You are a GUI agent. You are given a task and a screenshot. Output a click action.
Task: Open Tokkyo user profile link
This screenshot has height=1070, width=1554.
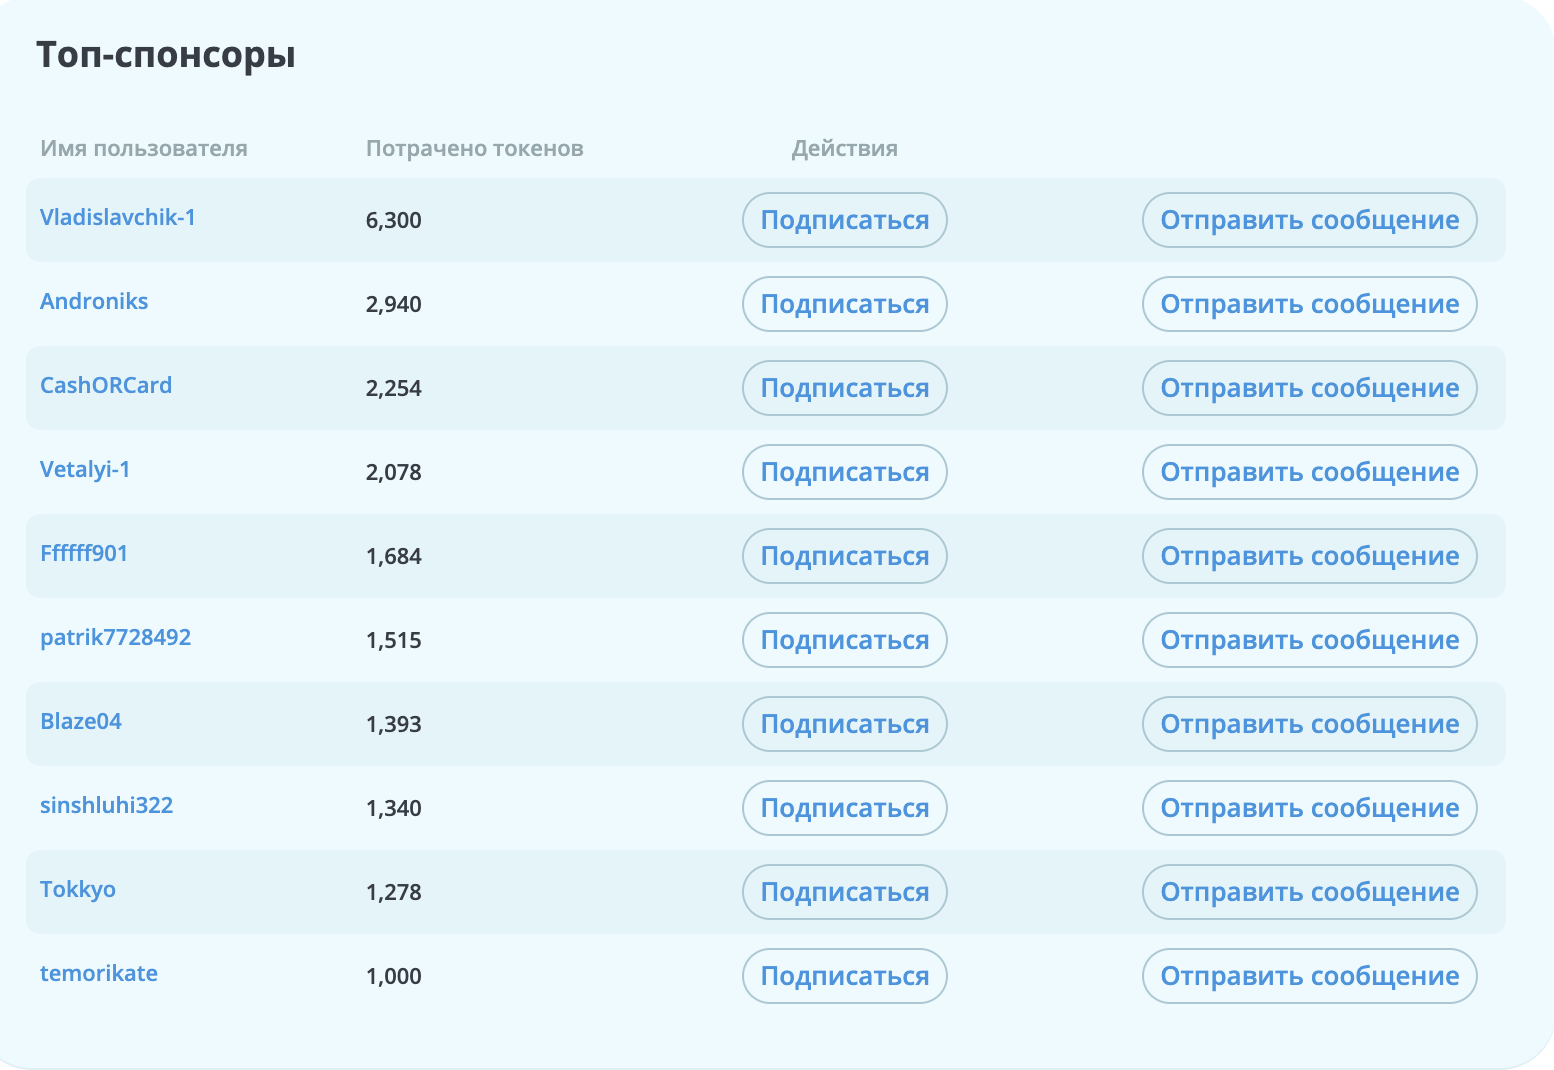coord(78,889)
